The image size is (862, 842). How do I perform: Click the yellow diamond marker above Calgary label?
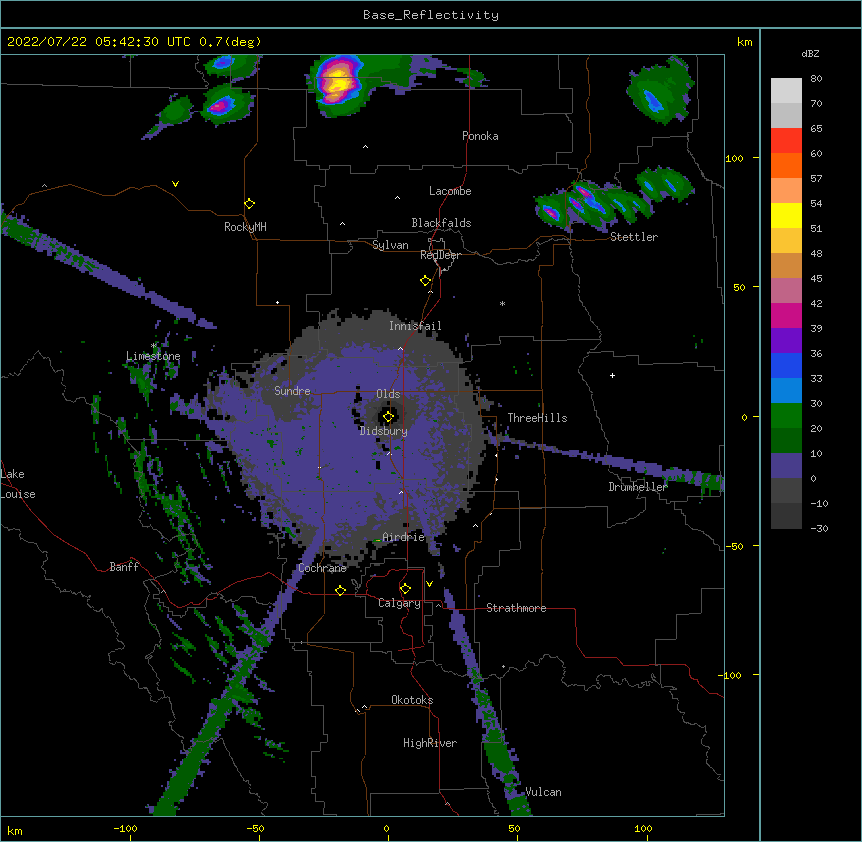[x=405, y=589]
